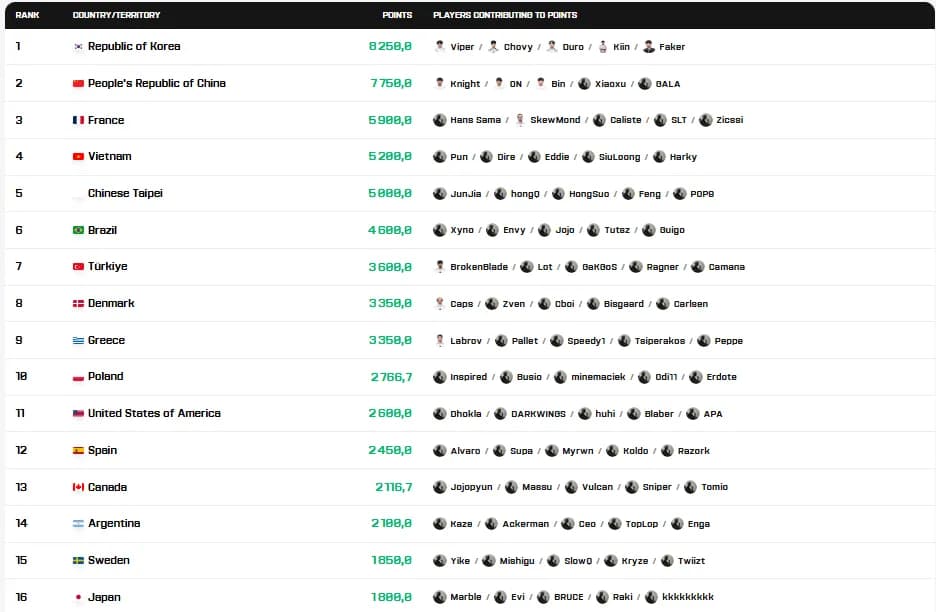This screenshot has width=936, height=612.
Task: Click Korea's points value 8250,0
Action: [390, 46]
